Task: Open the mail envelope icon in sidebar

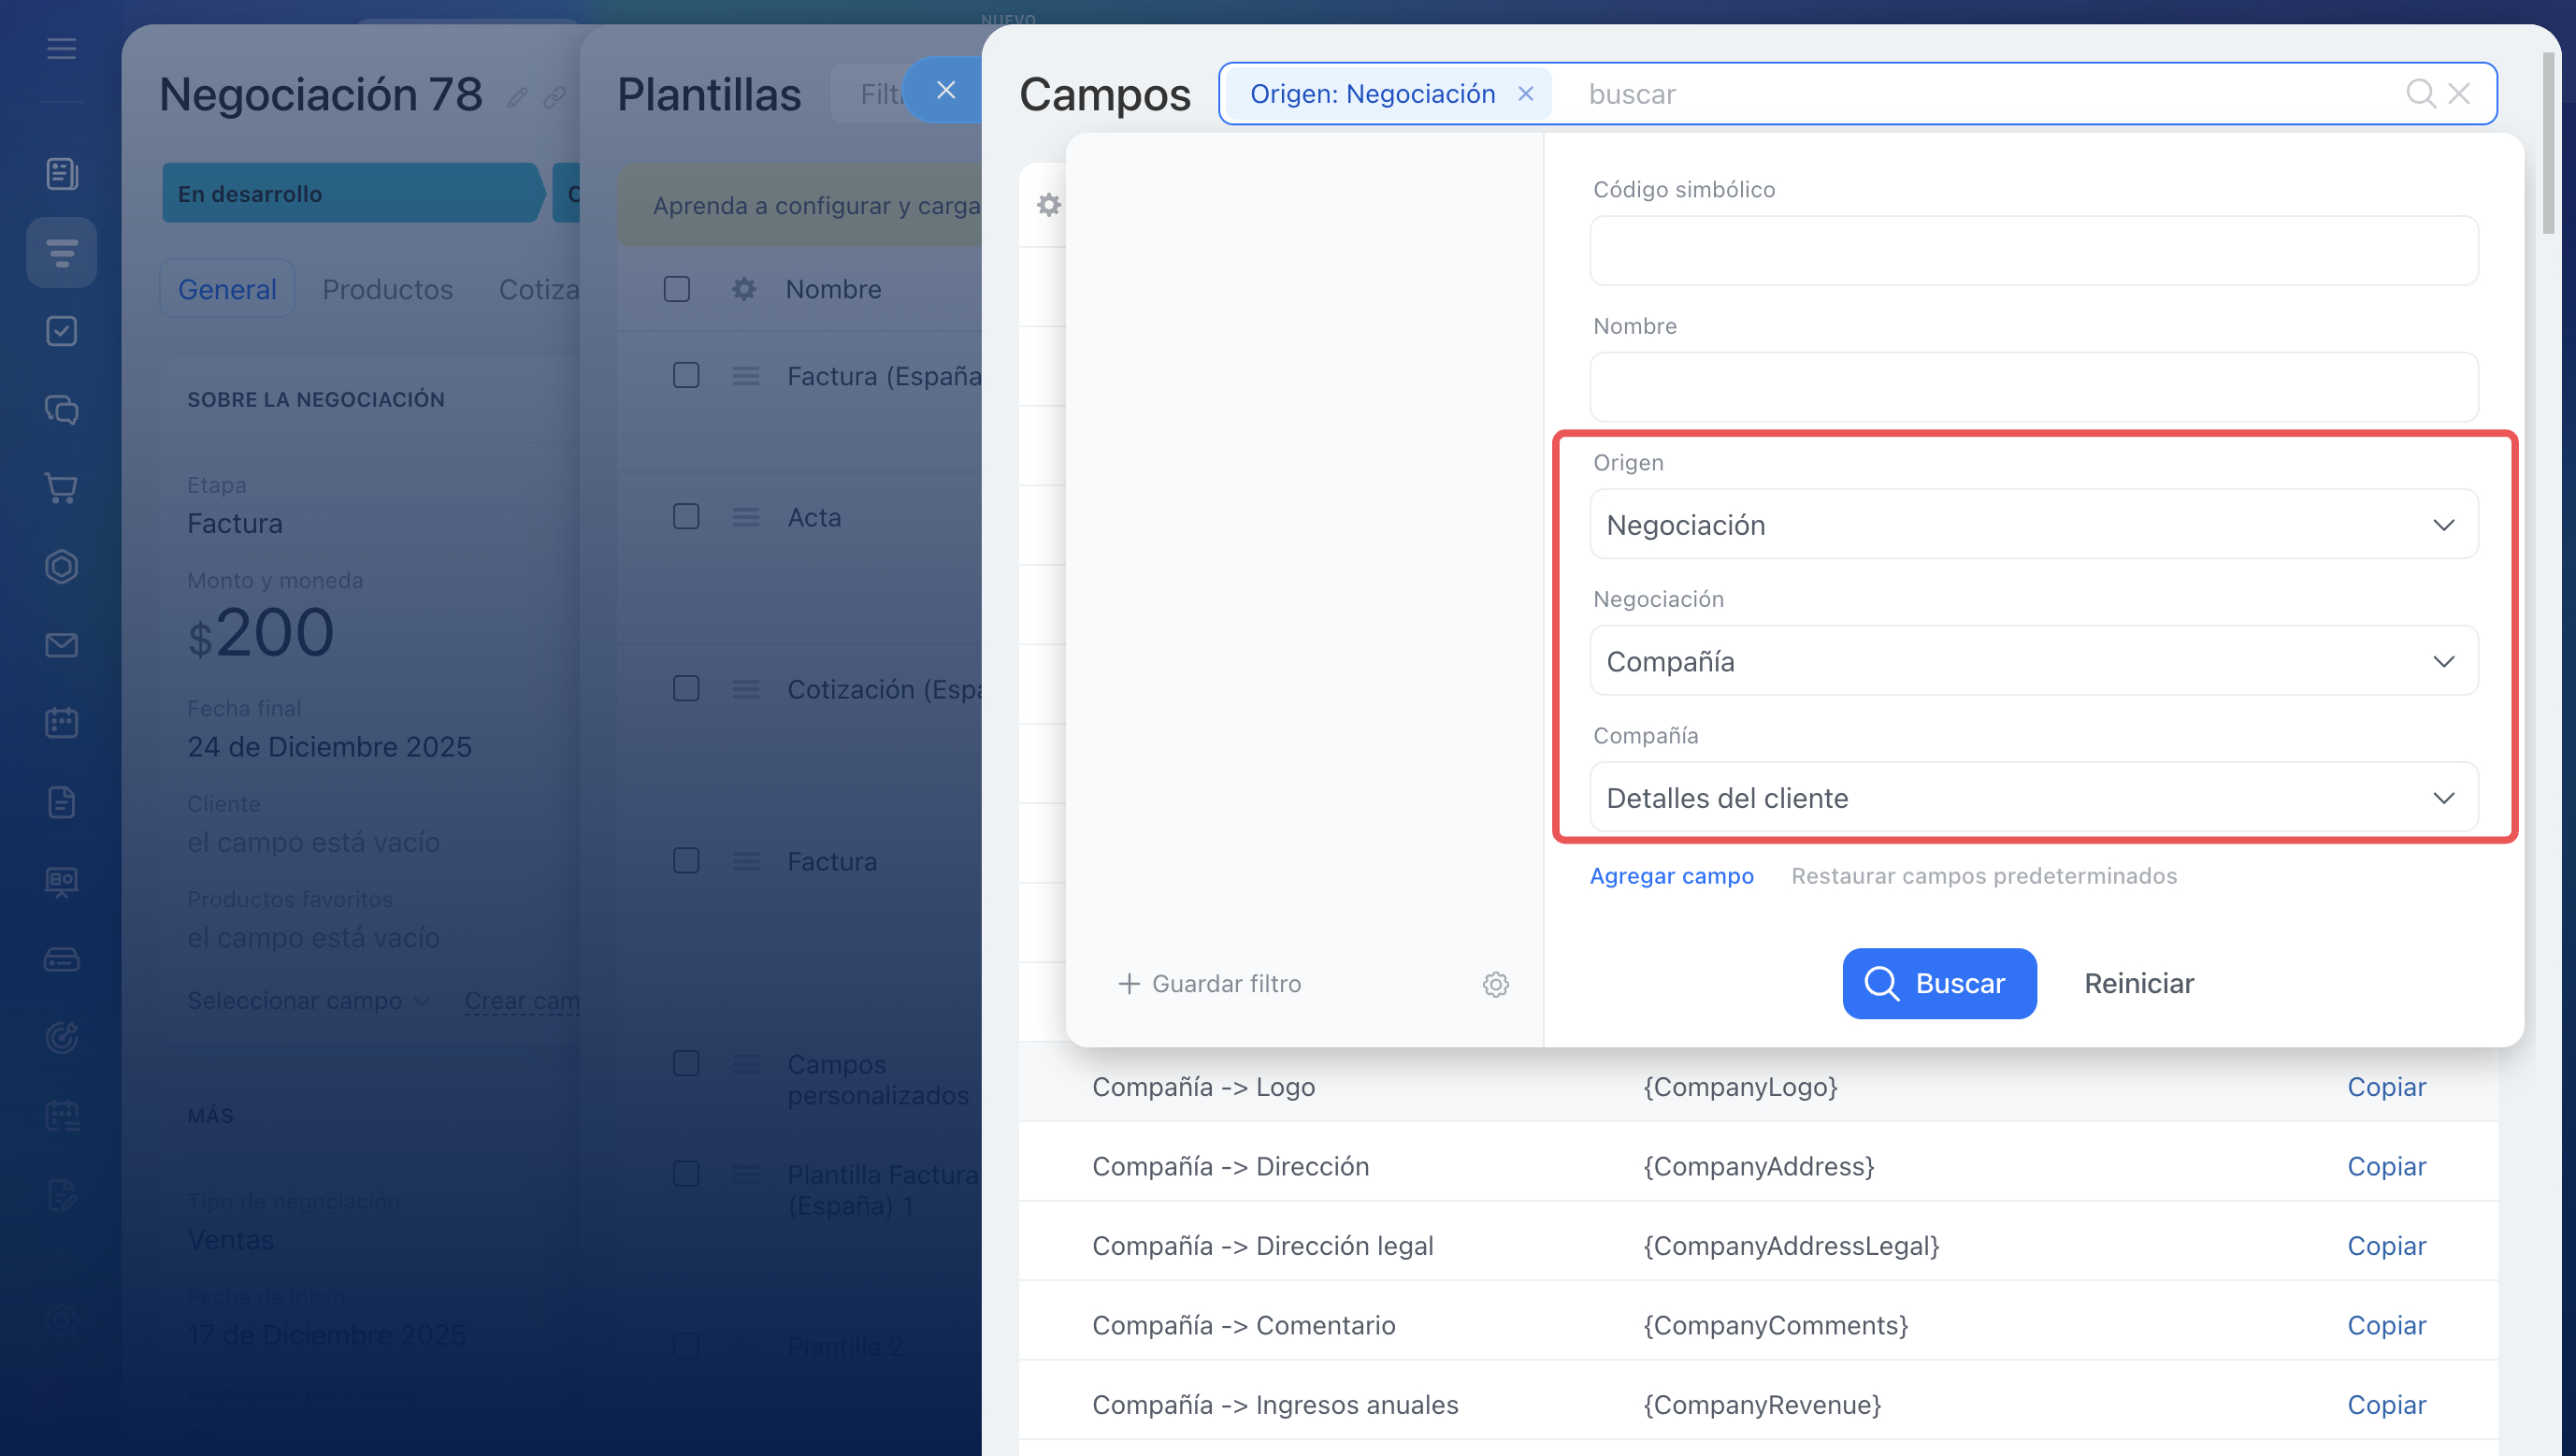Action: (61, 645)
